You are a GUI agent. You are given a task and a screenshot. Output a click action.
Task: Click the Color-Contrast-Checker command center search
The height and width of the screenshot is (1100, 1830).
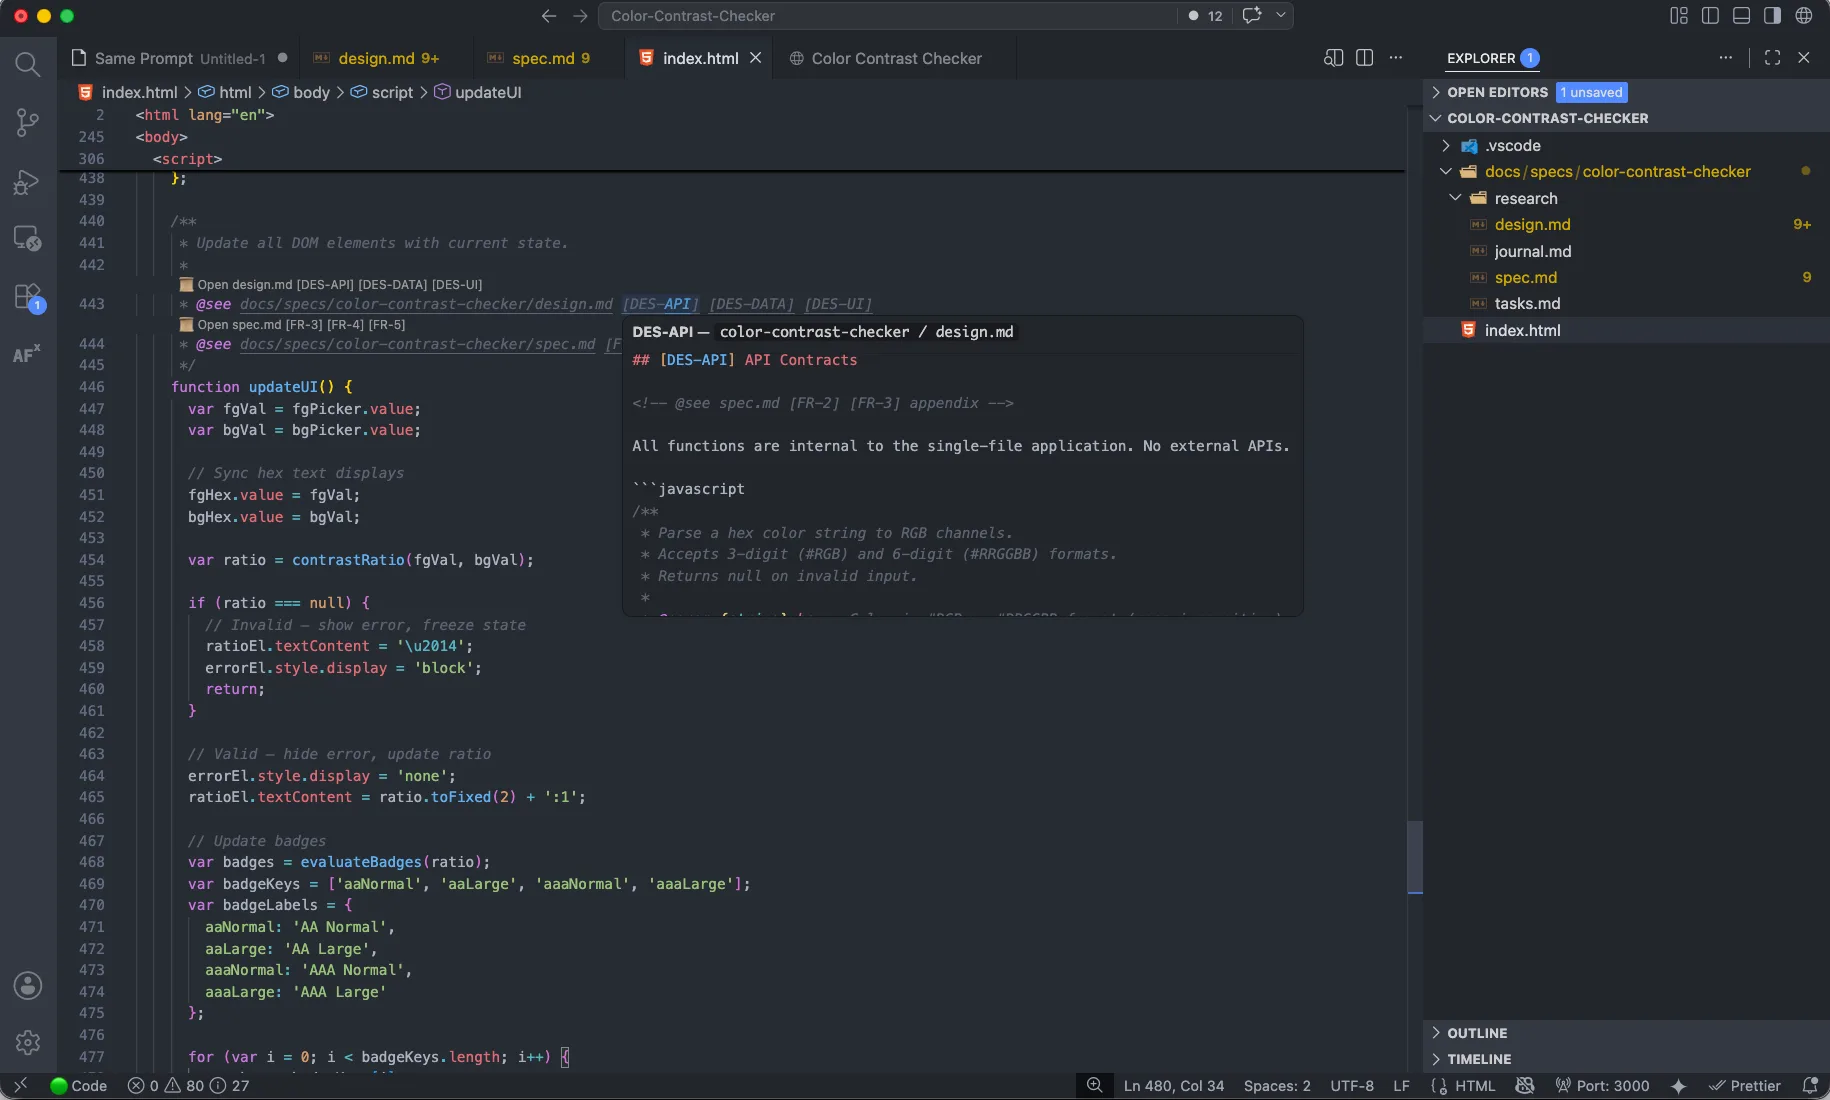click(887, 16)
